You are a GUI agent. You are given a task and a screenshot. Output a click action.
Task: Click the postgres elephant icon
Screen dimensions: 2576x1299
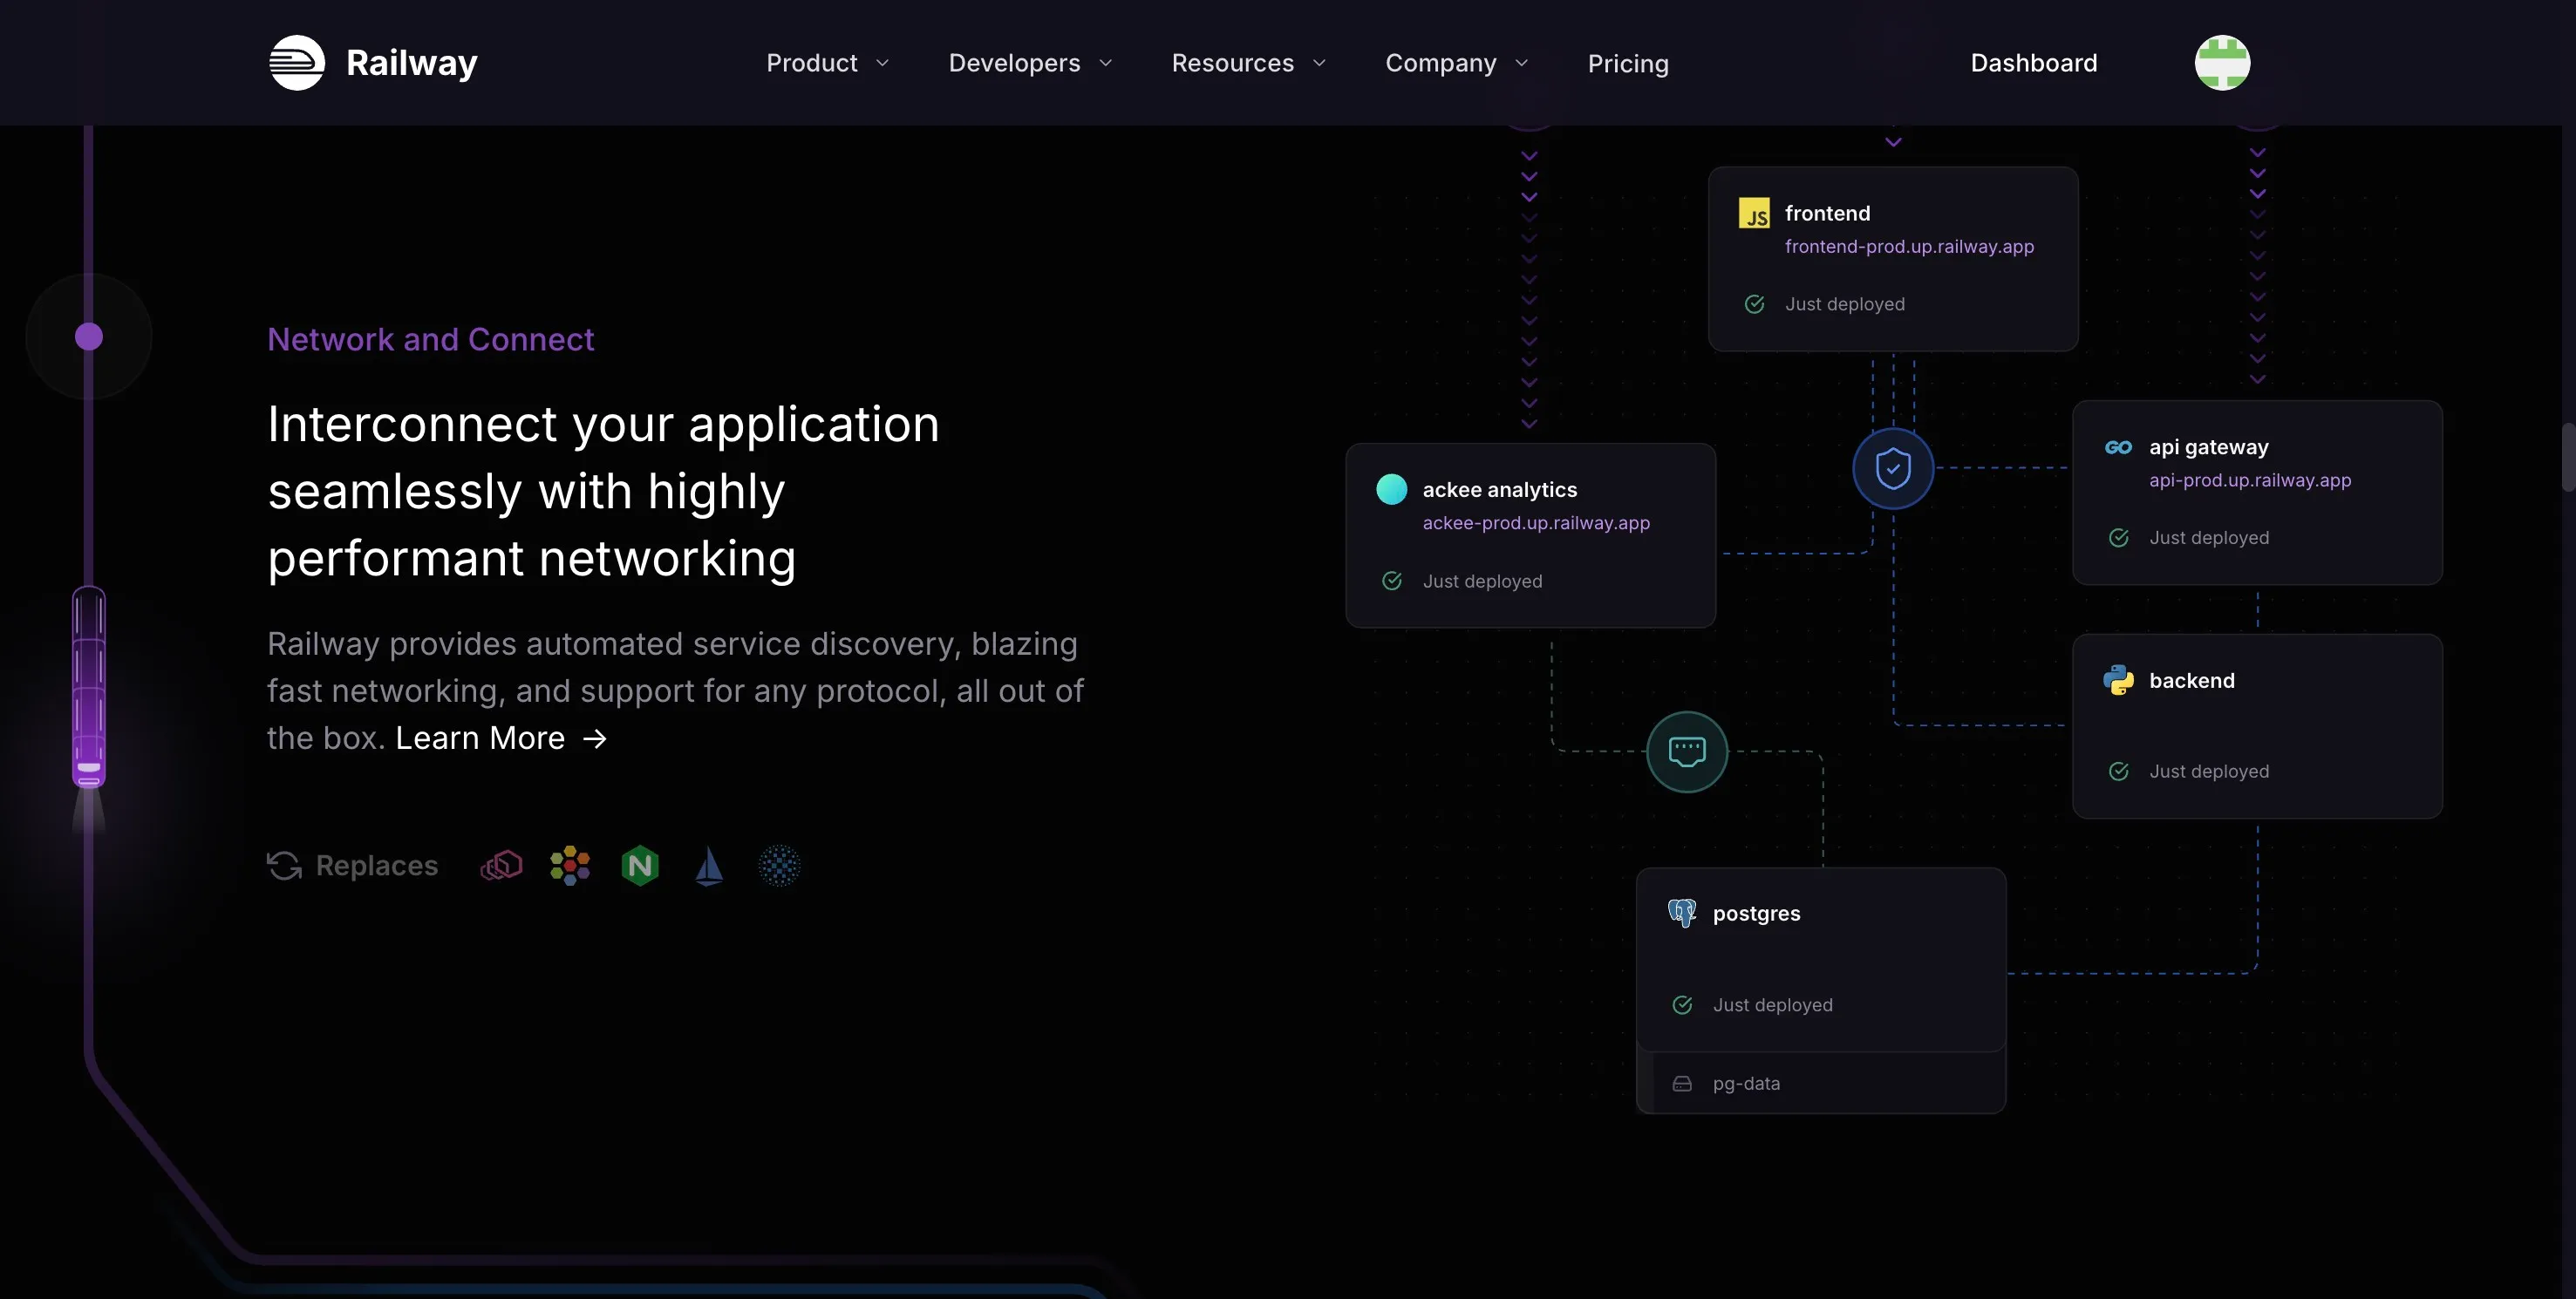[x=1682, y=913]
